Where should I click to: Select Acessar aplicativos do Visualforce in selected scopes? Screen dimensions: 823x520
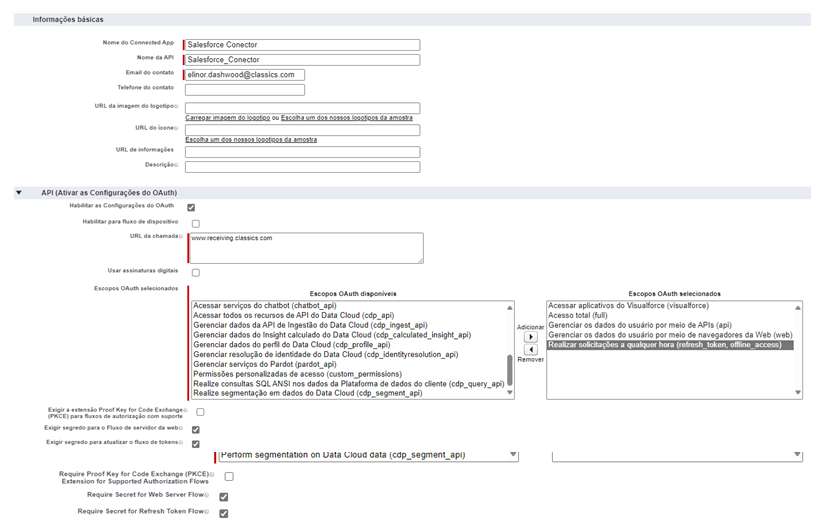[628, 305]
